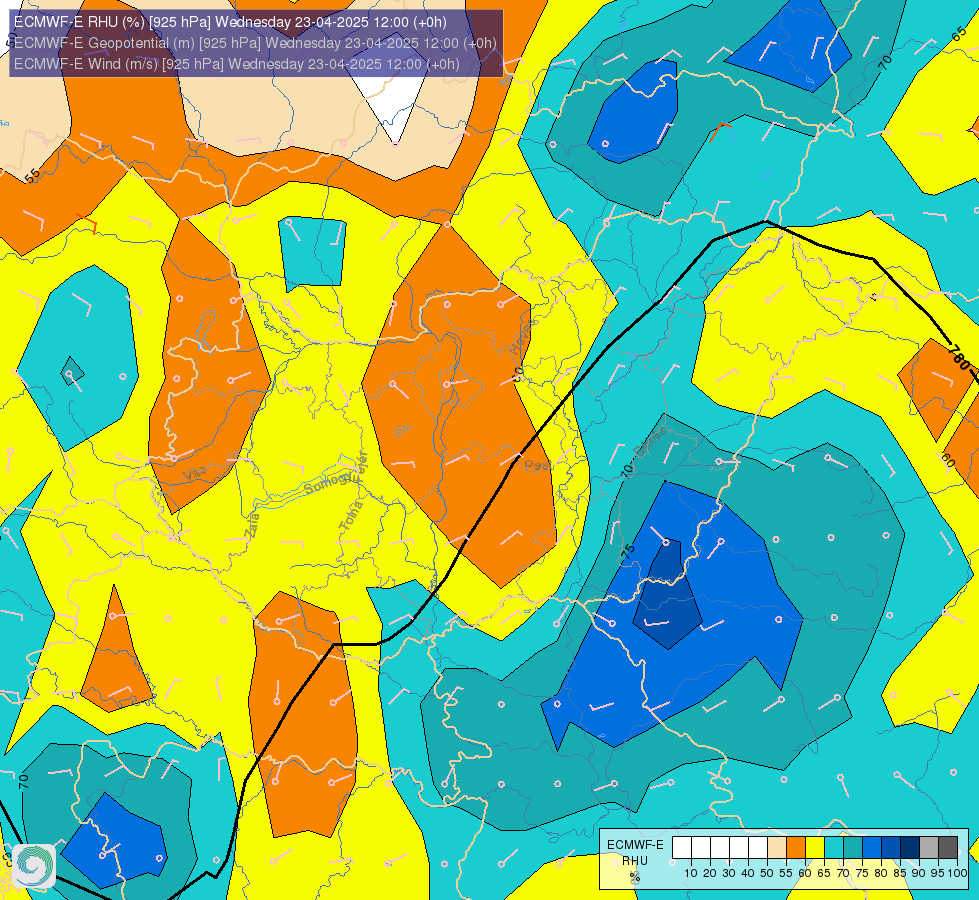The height and width of the screenshot is (900, 979).
Task: Click the 'Somogy' county label on map
Action: pos(329,482)
